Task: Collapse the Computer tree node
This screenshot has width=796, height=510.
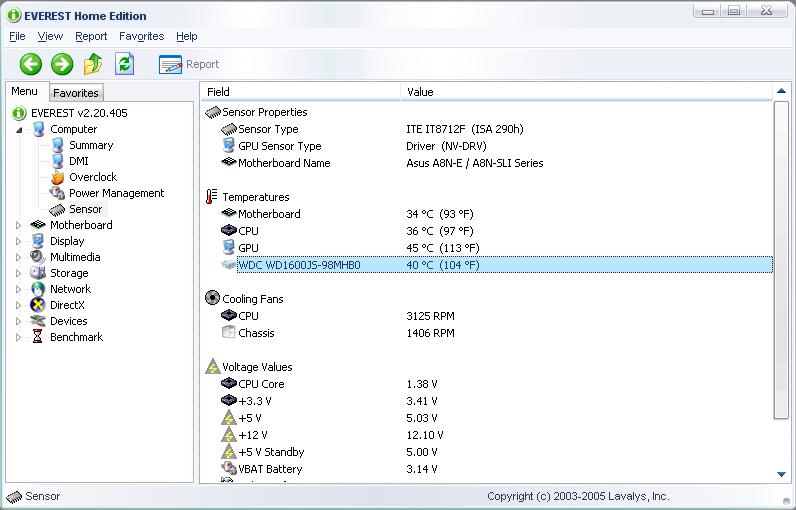Action: point(18,129)
